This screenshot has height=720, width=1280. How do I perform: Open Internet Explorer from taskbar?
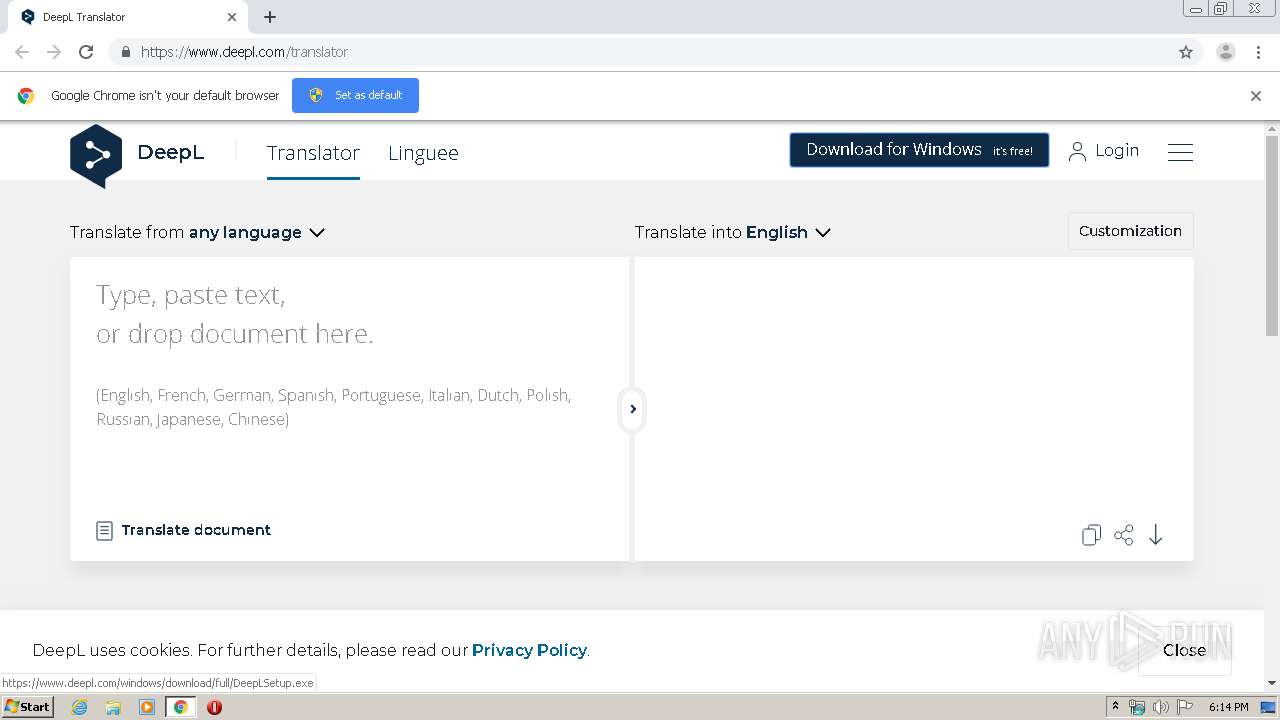[79, 707]
